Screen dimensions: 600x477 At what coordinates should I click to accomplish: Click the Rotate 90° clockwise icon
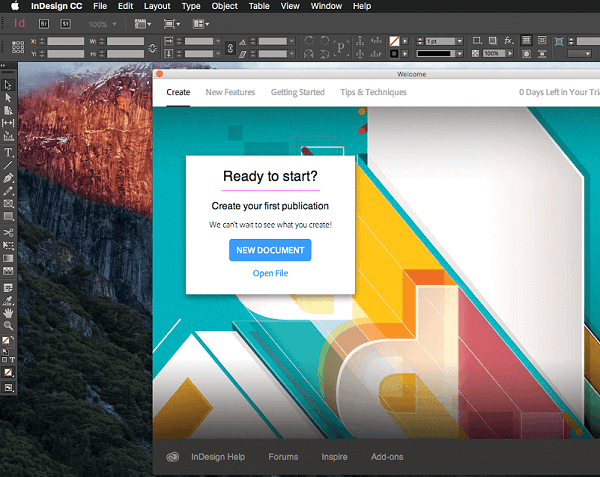coord(309,41)
